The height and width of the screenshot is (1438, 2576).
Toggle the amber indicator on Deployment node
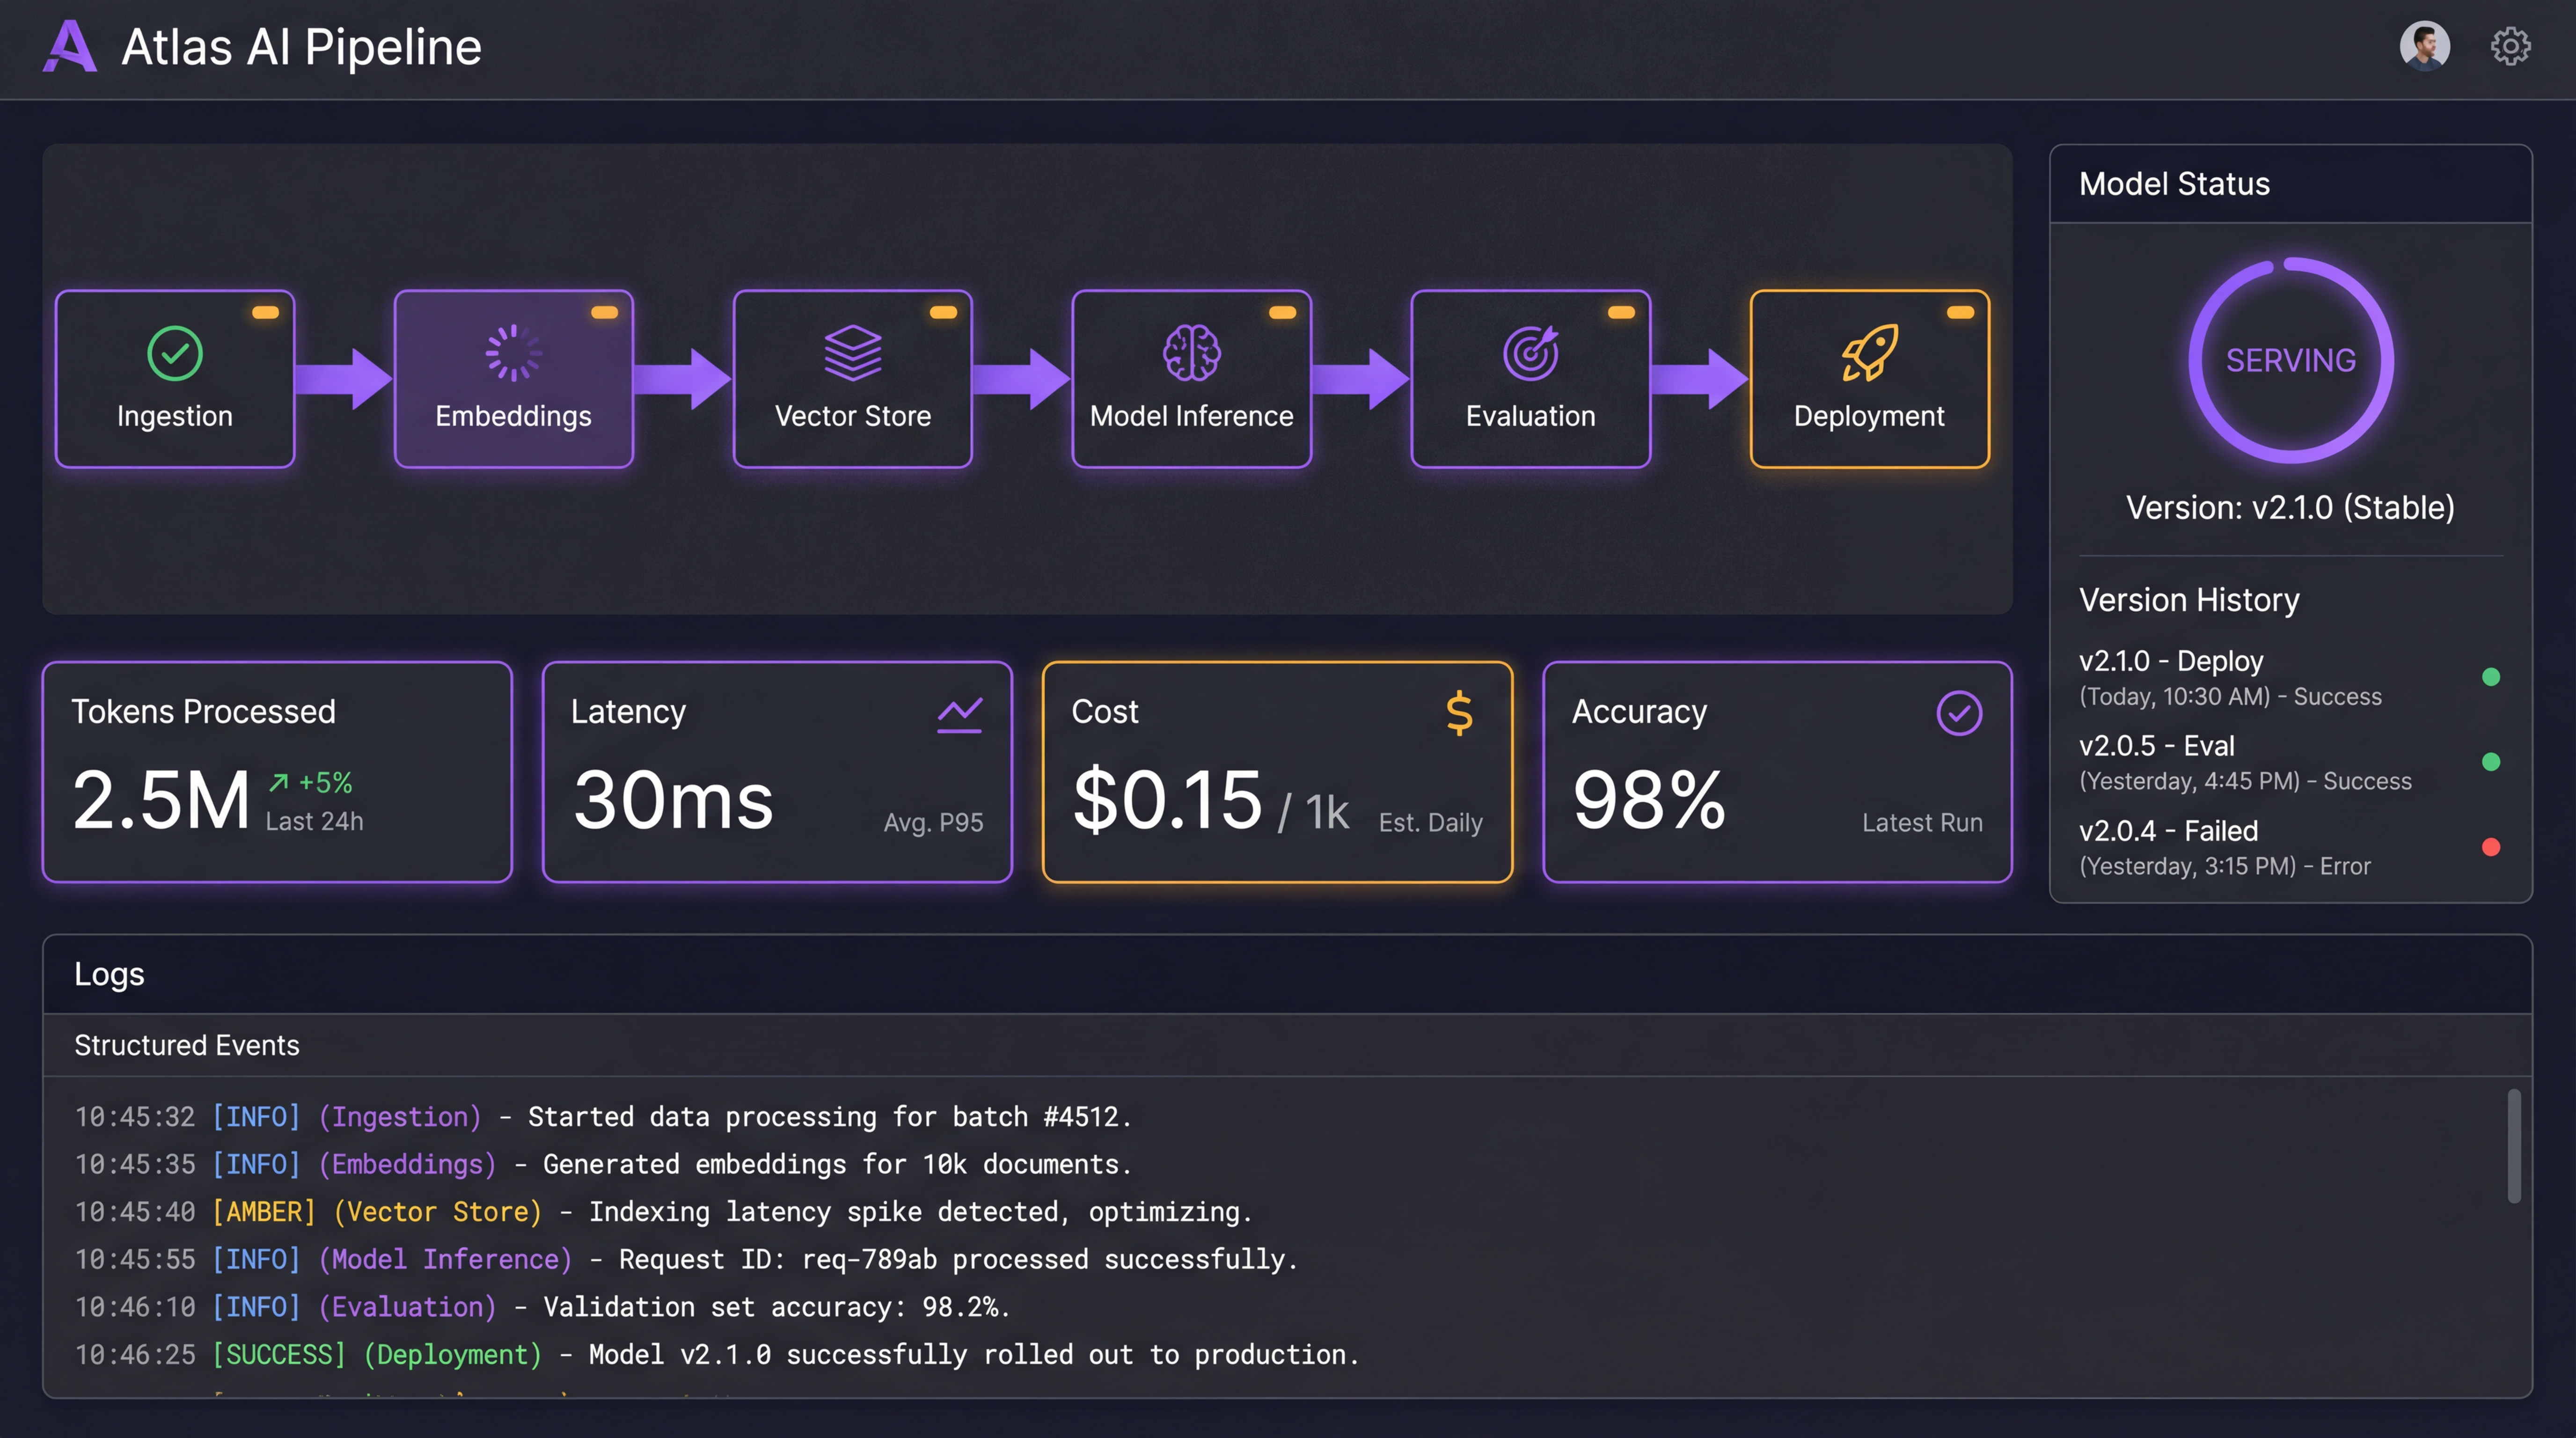1960,313
